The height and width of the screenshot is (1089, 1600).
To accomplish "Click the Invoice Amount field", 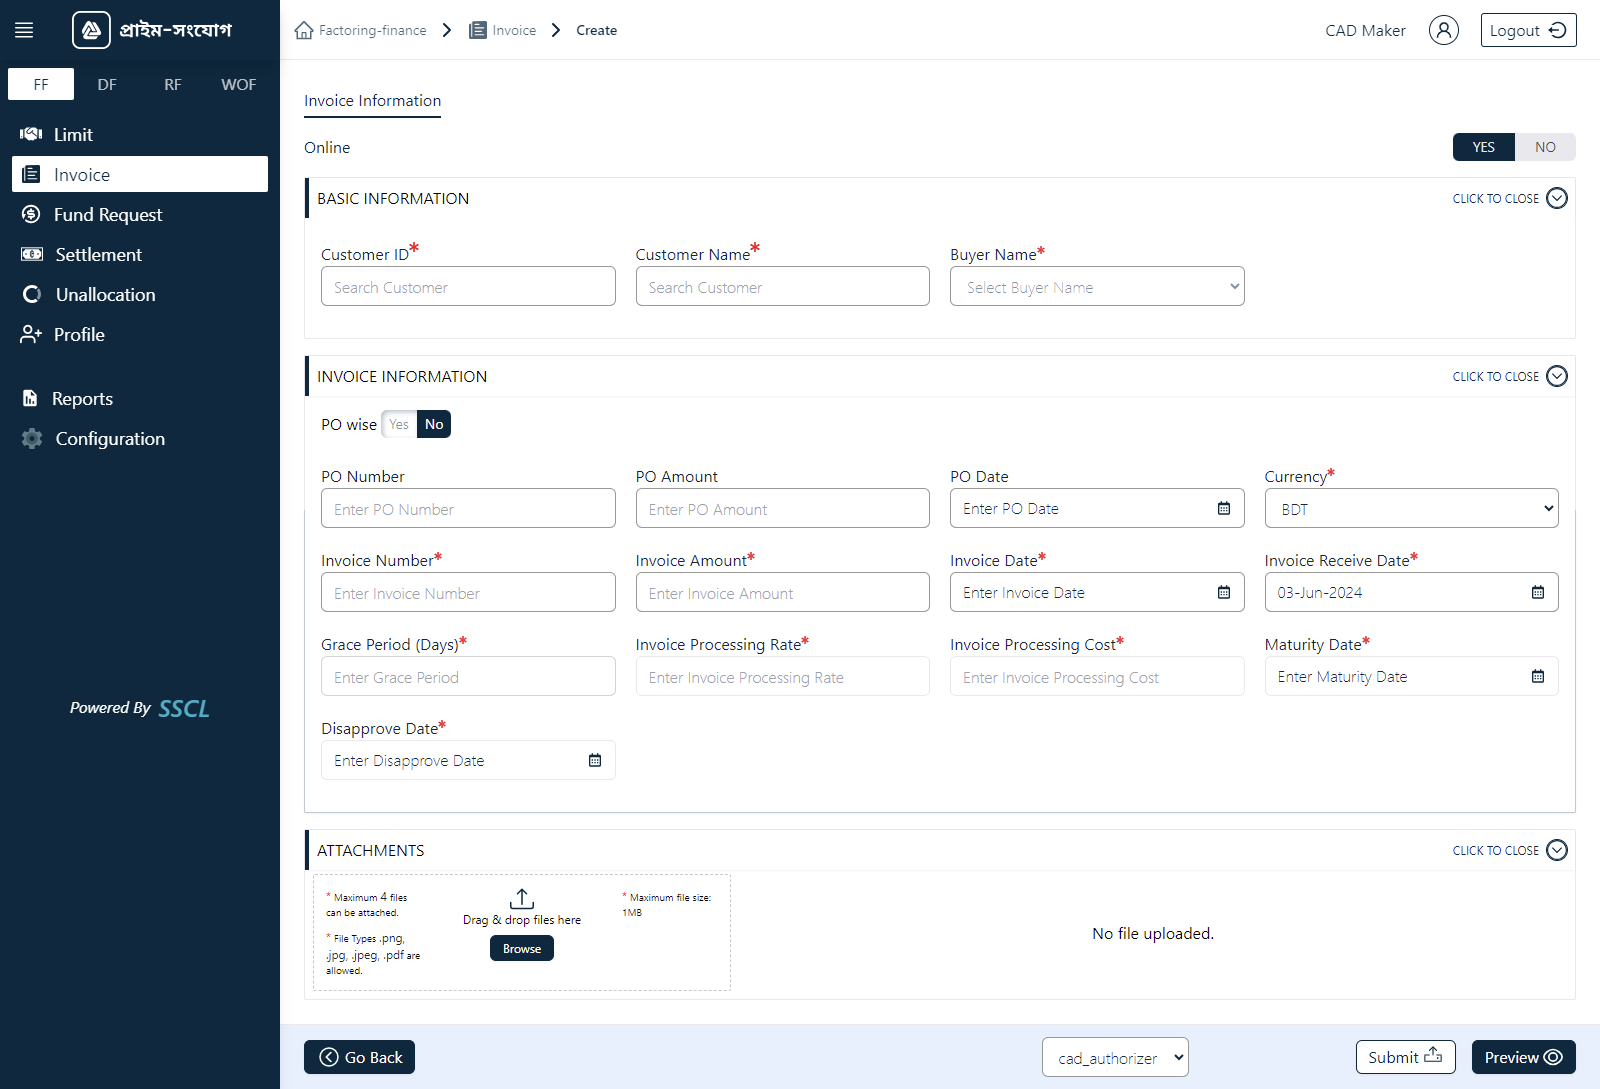I will click(782, 592).
